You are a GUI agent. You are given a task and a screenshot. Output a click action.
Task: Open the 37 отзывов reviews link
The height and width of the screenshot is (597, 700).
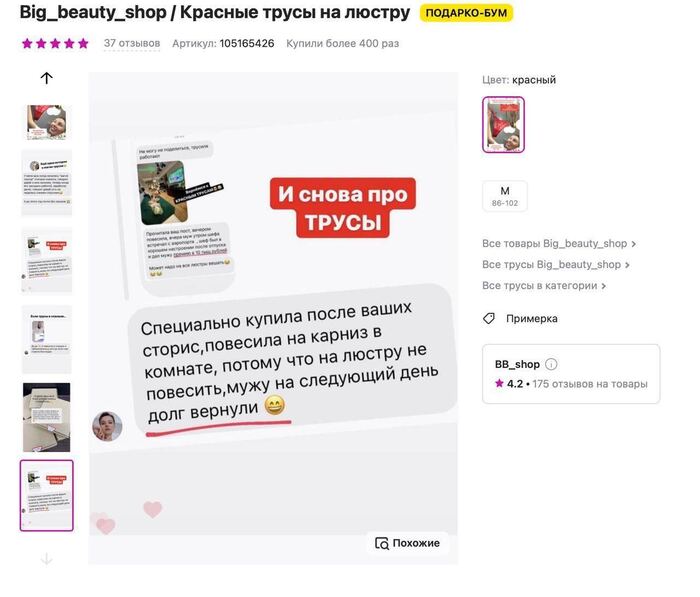coord(132,43)
